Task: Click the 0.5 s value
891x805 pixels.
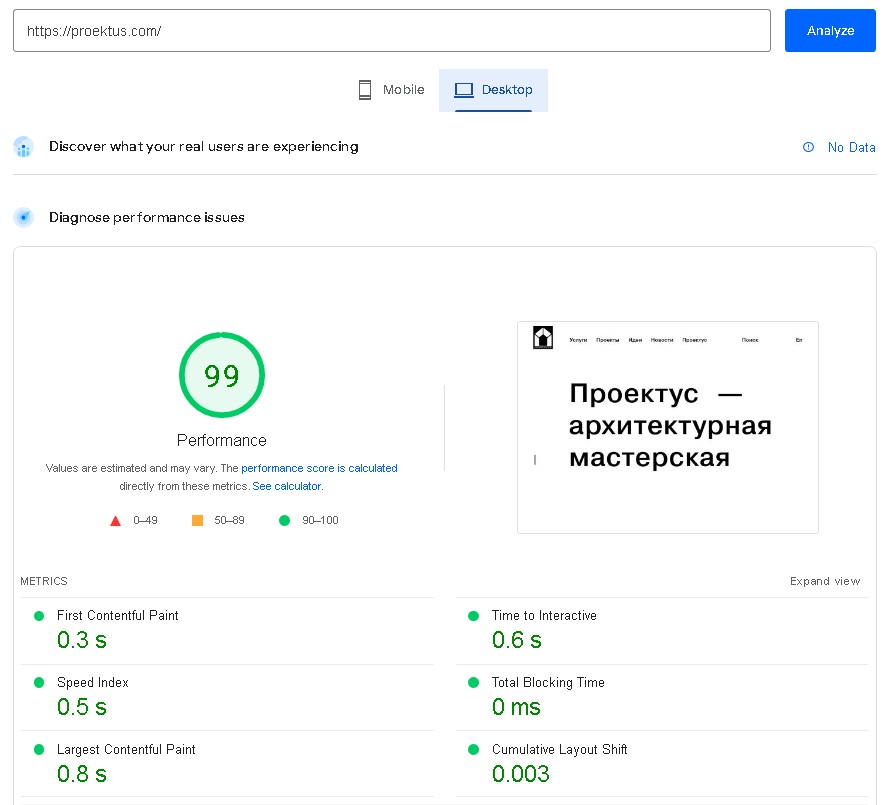Action: click(82, 707)
